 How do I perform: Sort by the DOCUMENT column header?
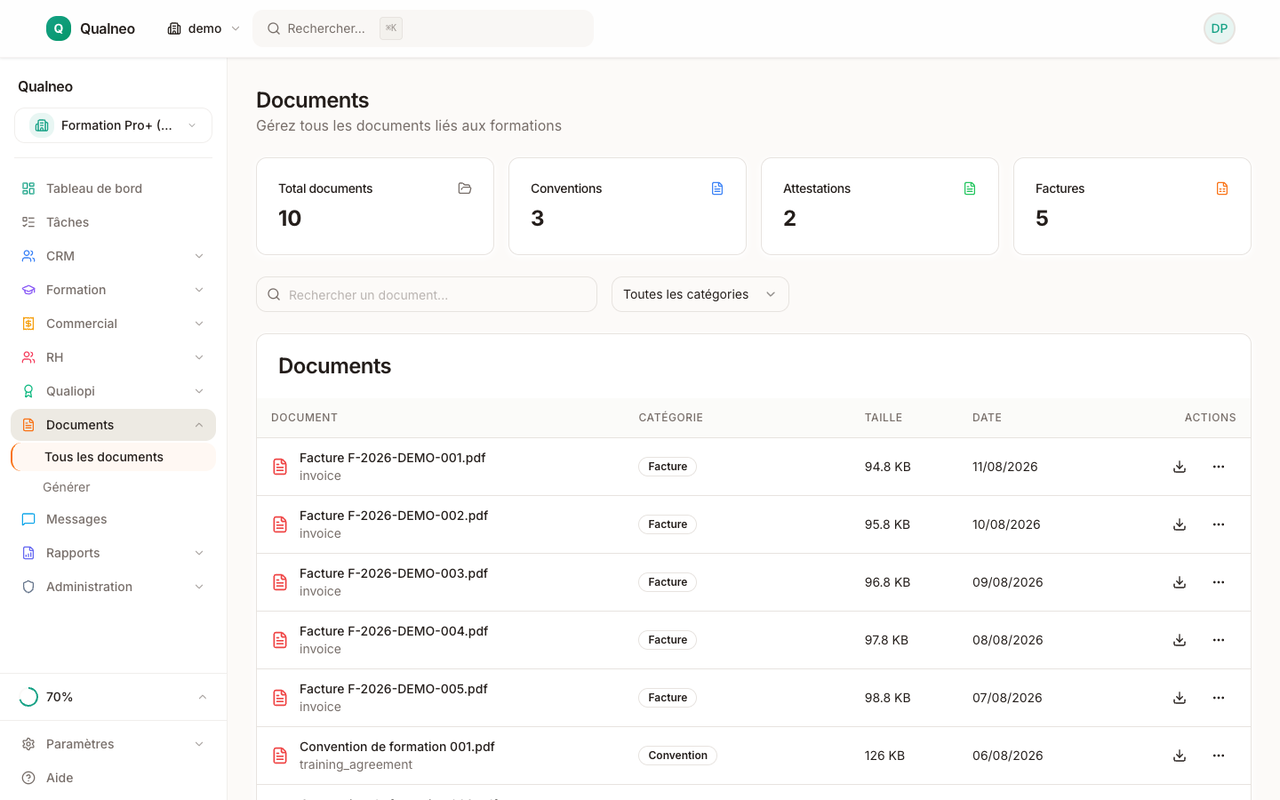tap(304, 418)
